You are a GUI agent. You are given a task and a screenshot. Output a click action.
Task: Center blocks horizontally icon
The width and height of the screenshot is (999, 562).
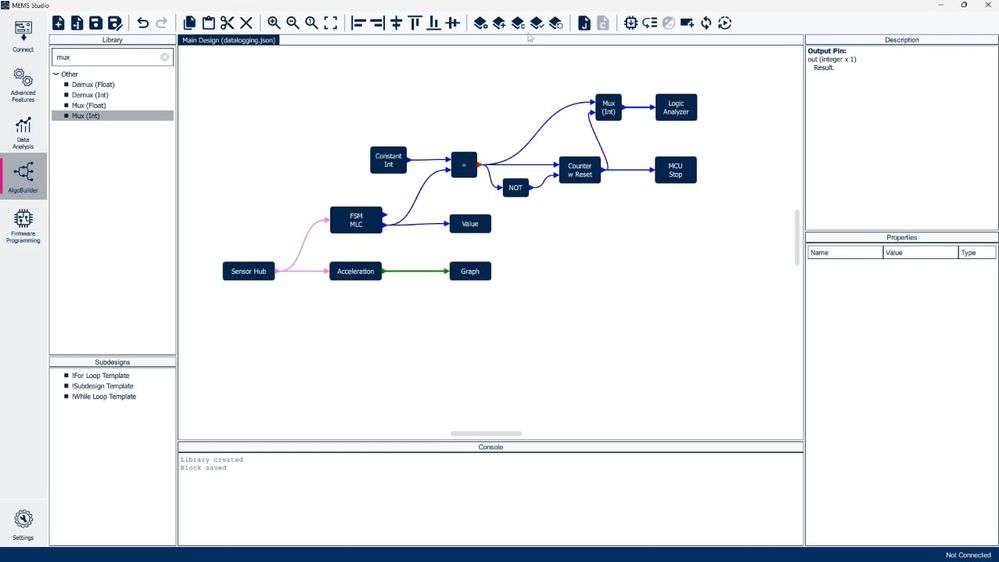pyautogui.click(x=452, y=23)
